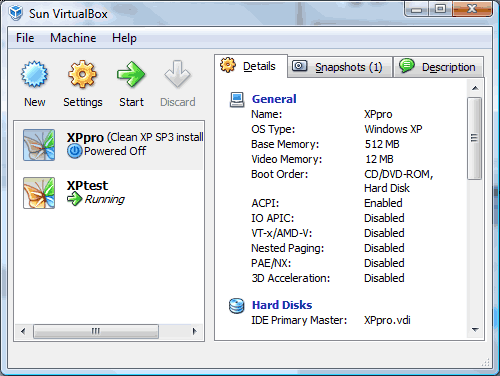Open the Settings gear icon
Screen dimensions: 500x376
[x=82, y=74]
